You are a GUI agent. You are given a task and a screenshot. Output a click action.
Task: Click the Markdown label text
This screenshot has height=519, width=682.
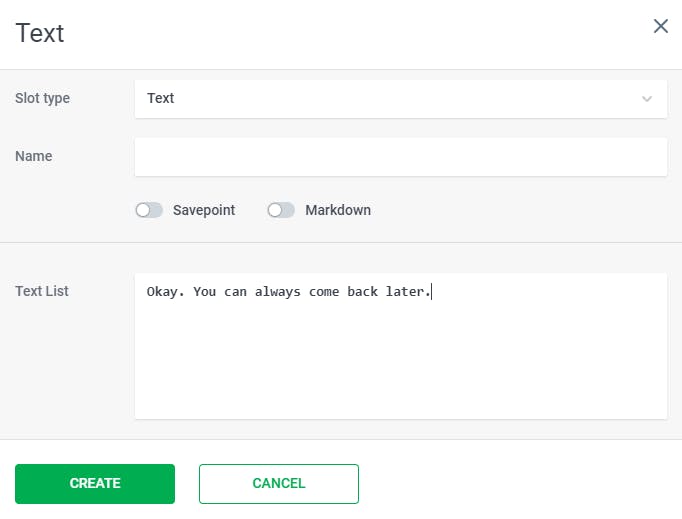tap(338, 210)
